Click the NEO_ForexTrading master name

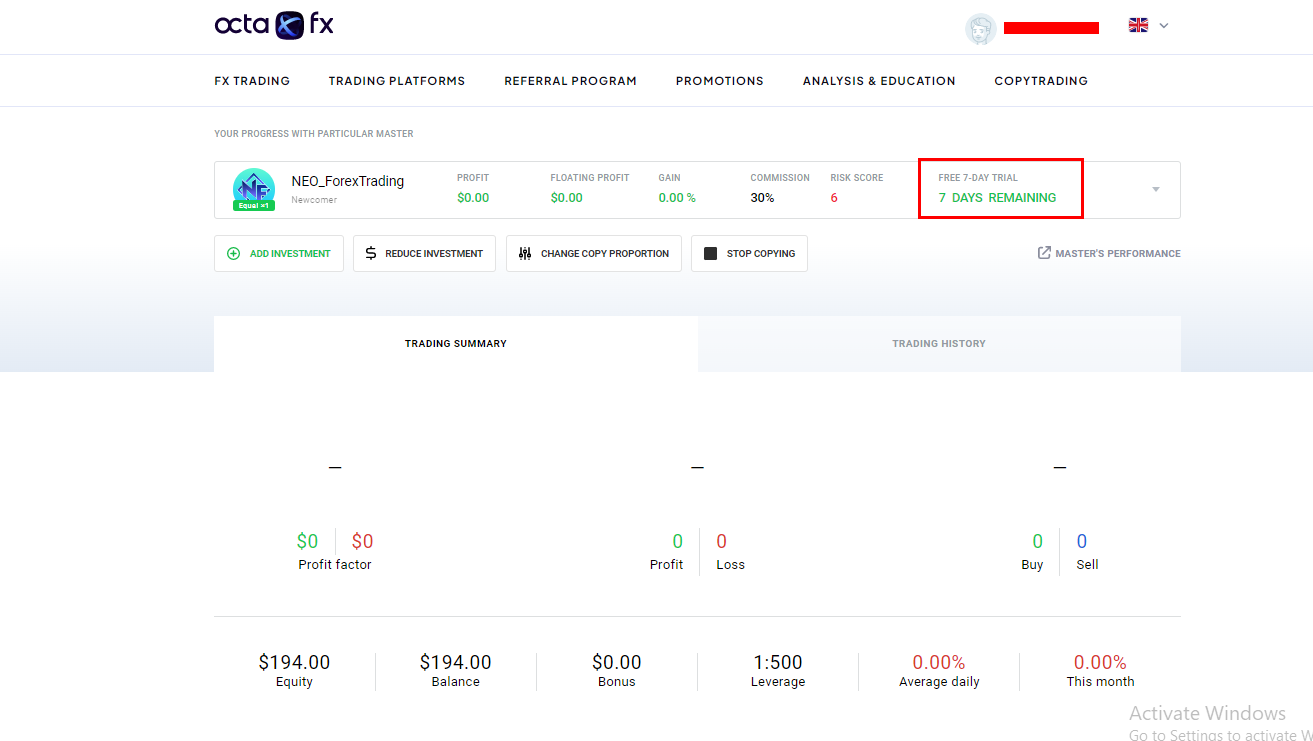[x=347, y=181]
